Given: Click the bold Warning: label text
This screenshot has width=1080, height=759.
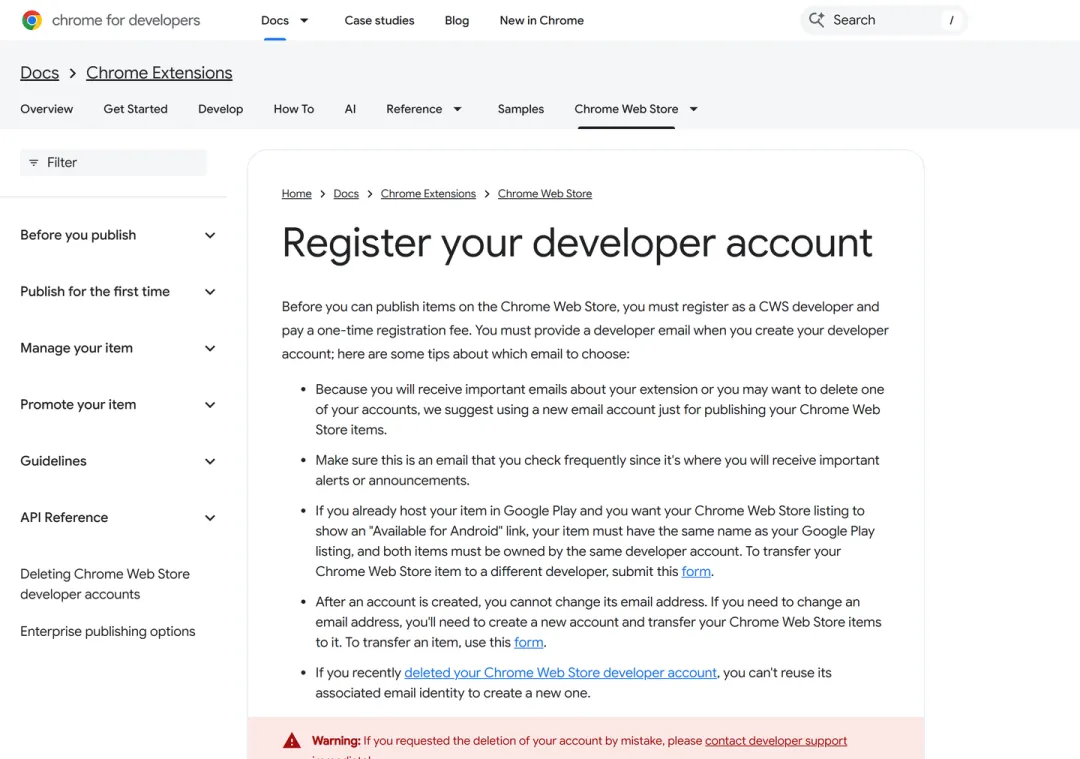Looking at the screenshot, I should click(336, 741).
